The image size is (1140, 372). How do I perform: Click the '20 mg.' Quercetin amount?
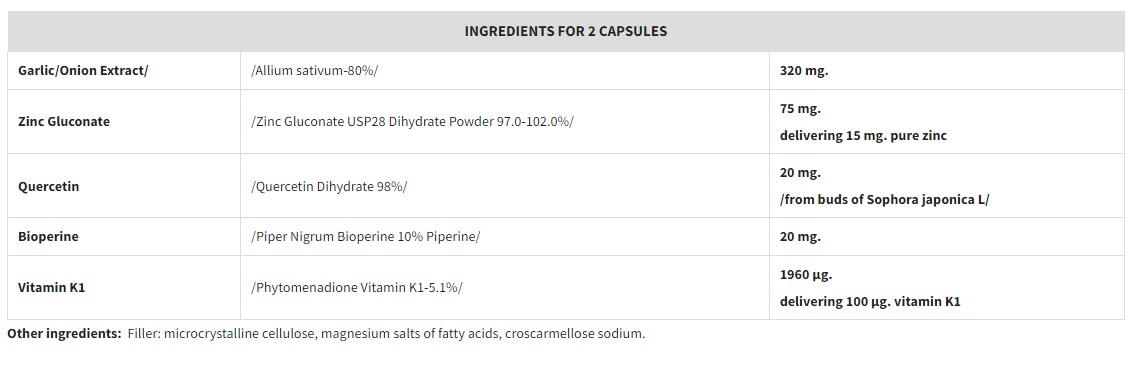pyautogui.click(x=800, y=173)
